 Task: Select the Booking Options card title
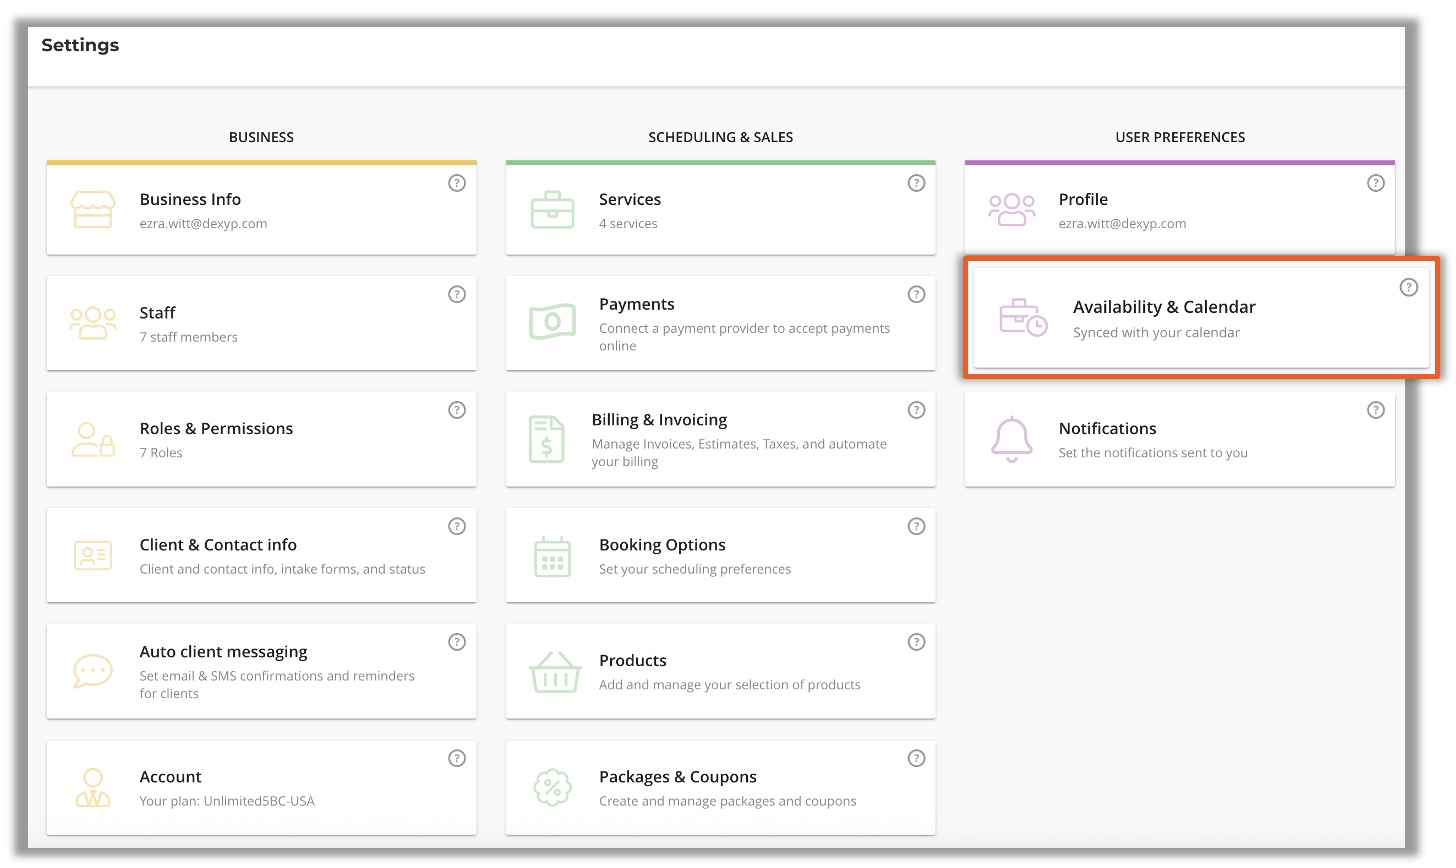pyautogui.click(x=662, y=545)
